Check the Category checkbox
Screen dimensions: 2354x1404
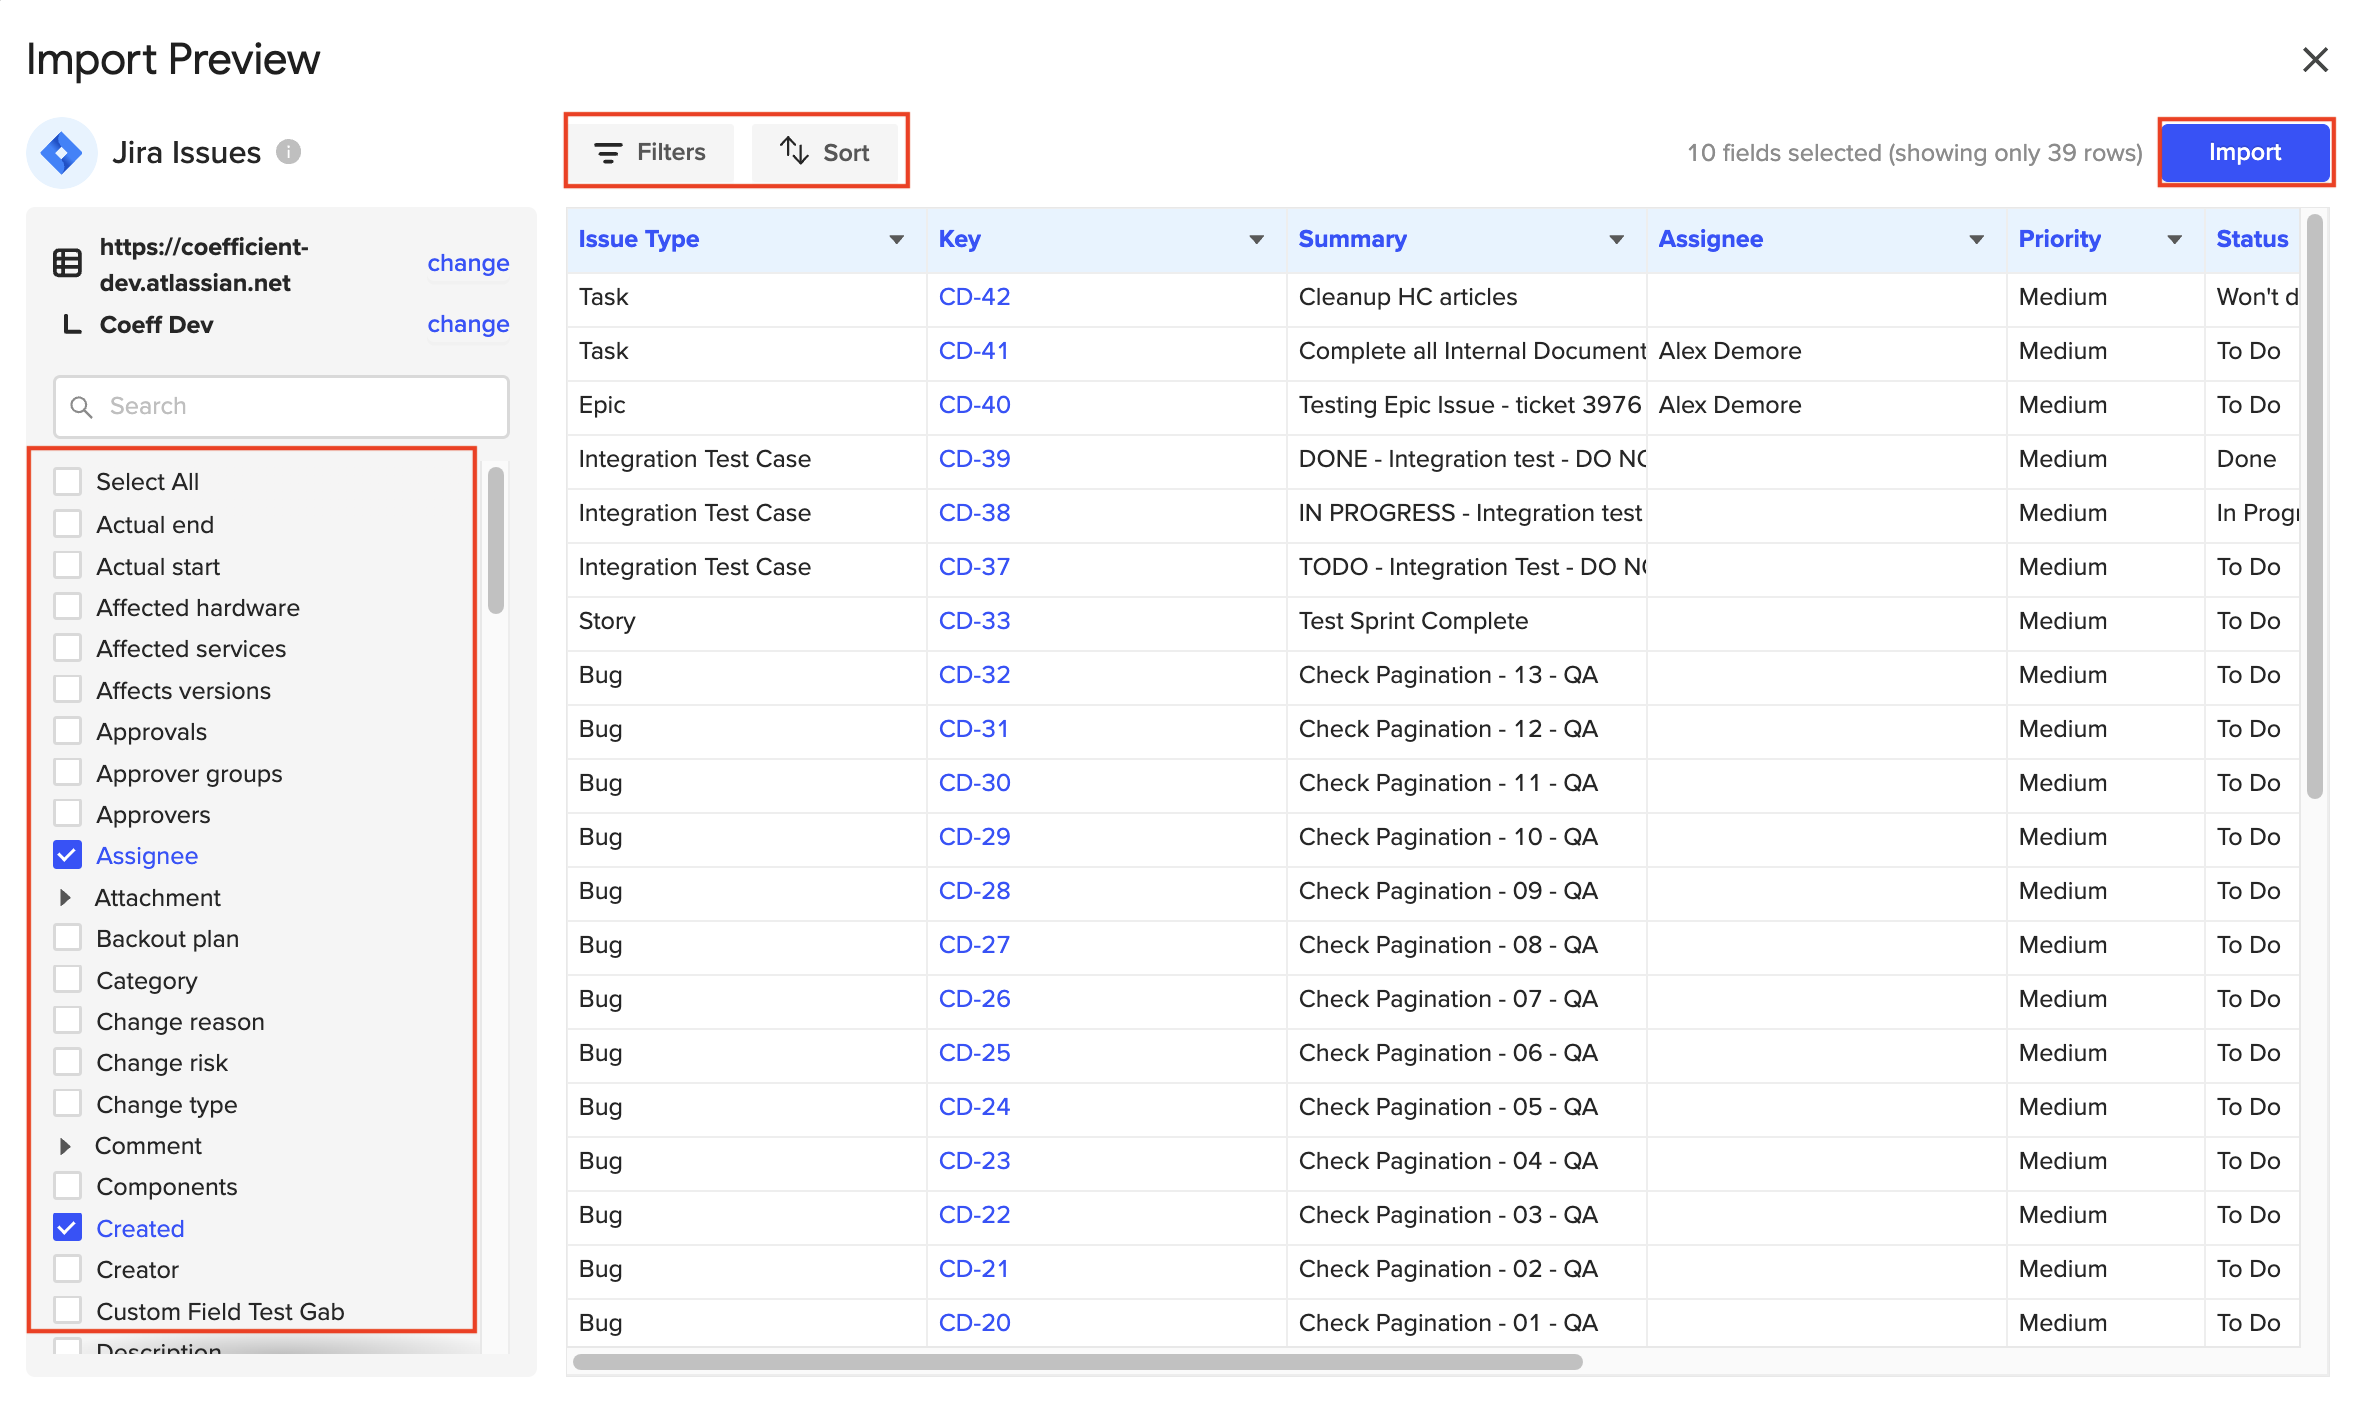pos(67,980)
